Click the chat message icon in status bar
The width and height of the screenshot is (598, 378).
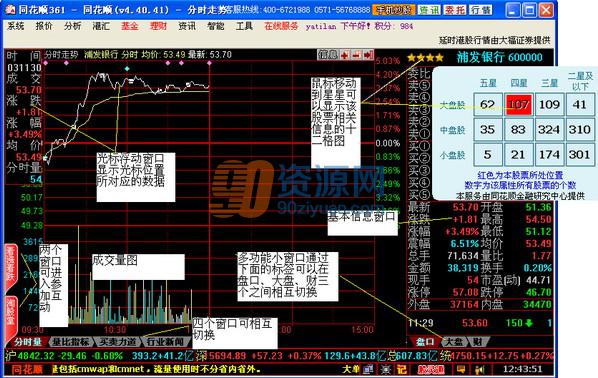pyautogui.click(x=461, y=369)
